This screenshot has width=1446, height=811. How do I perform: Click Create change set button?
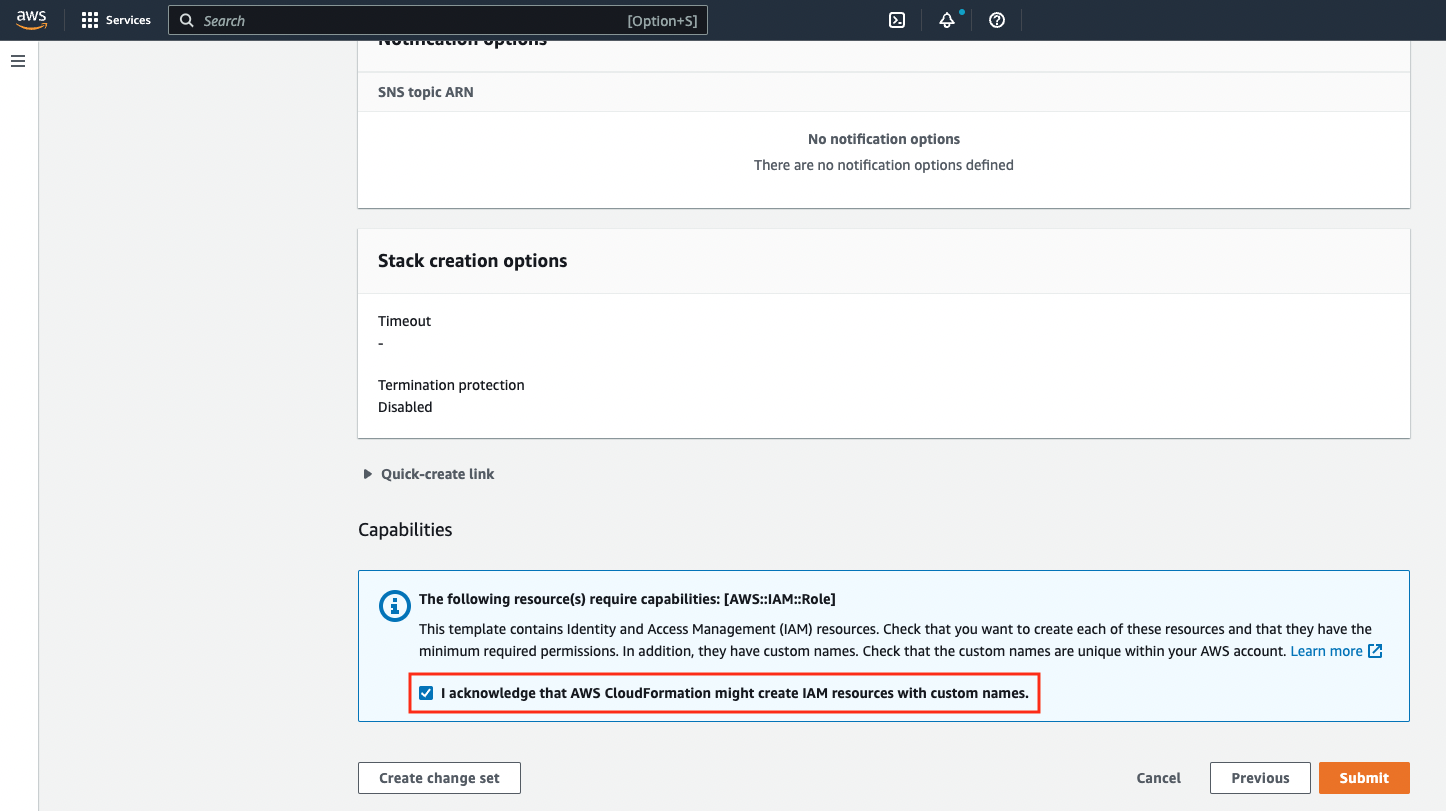click(439, 778)
